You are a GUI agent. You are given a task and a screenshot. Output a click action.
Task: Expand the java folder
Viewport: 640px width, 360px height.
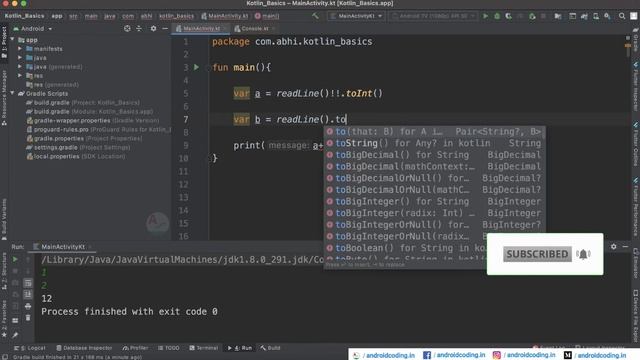(20, 58)
